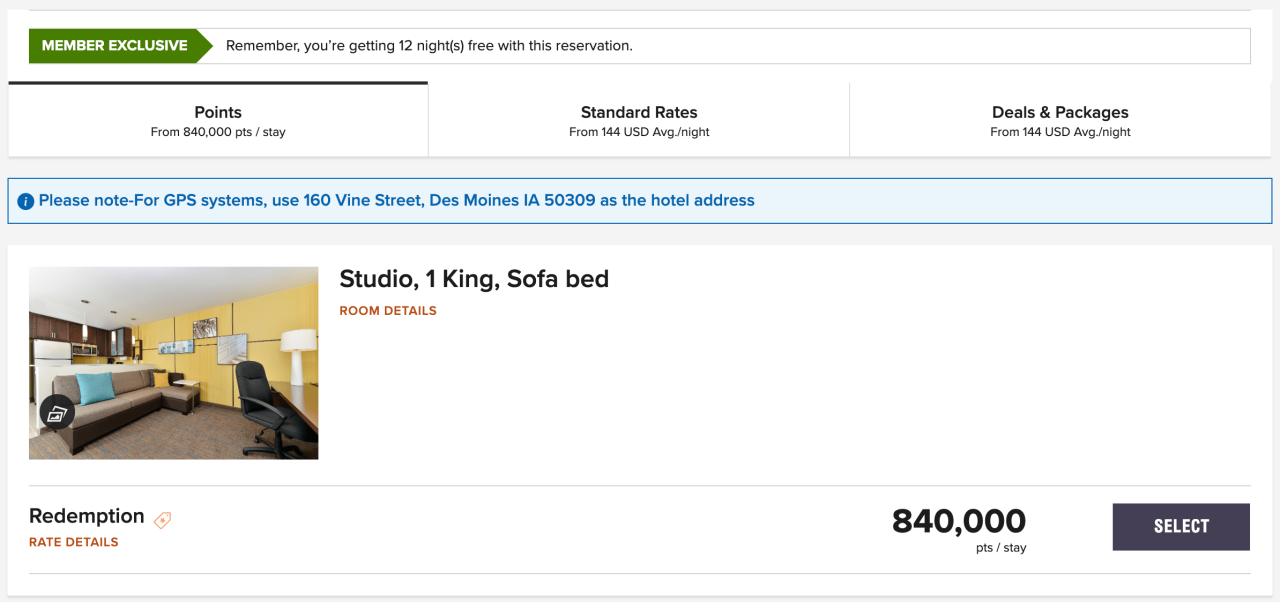Image resolution: width=1280 pixels, height=602 pixels.
Task: Click From 840,000 pts / stay under Points
Action: coord(218,132)
